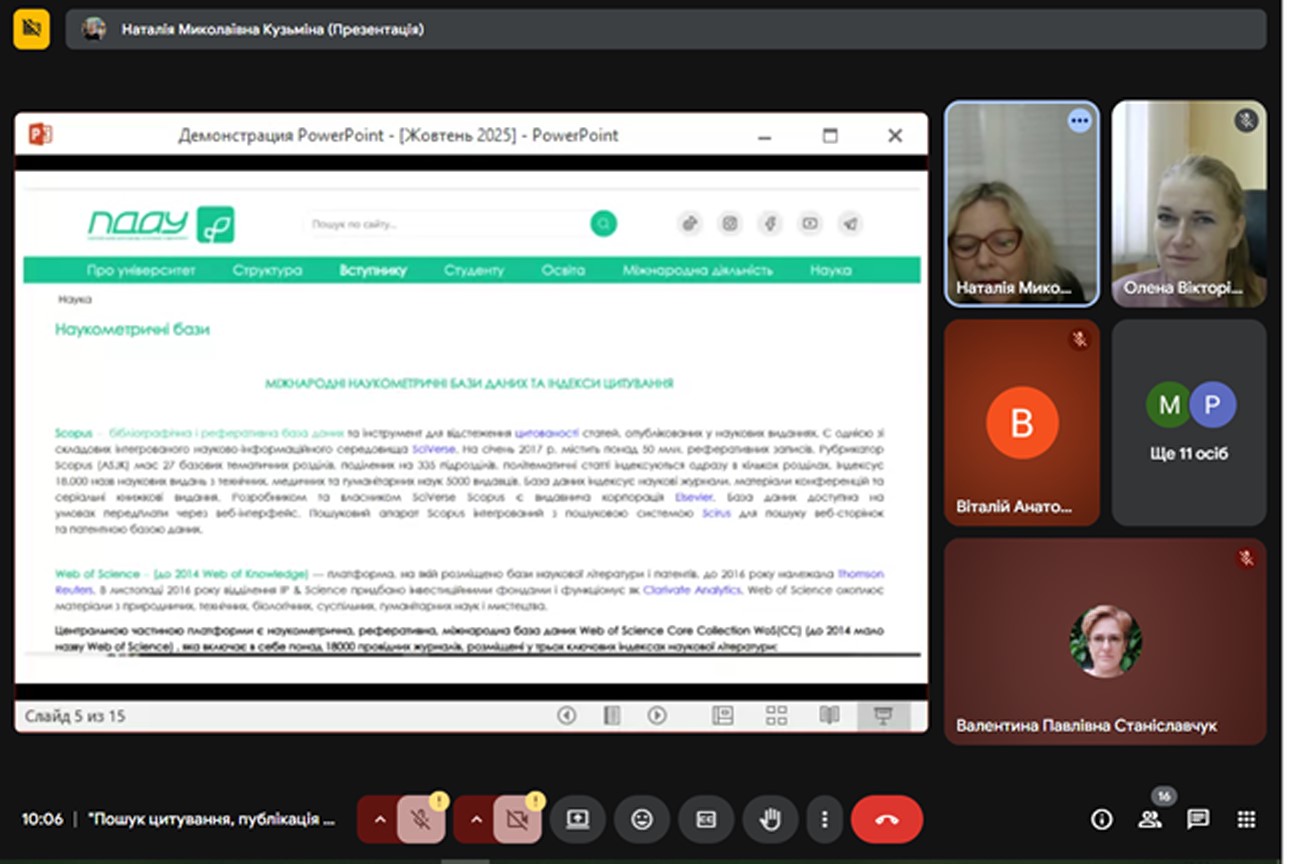Start screen sharing with present button
Viewport: 1298px width, 864px height.
577,819
